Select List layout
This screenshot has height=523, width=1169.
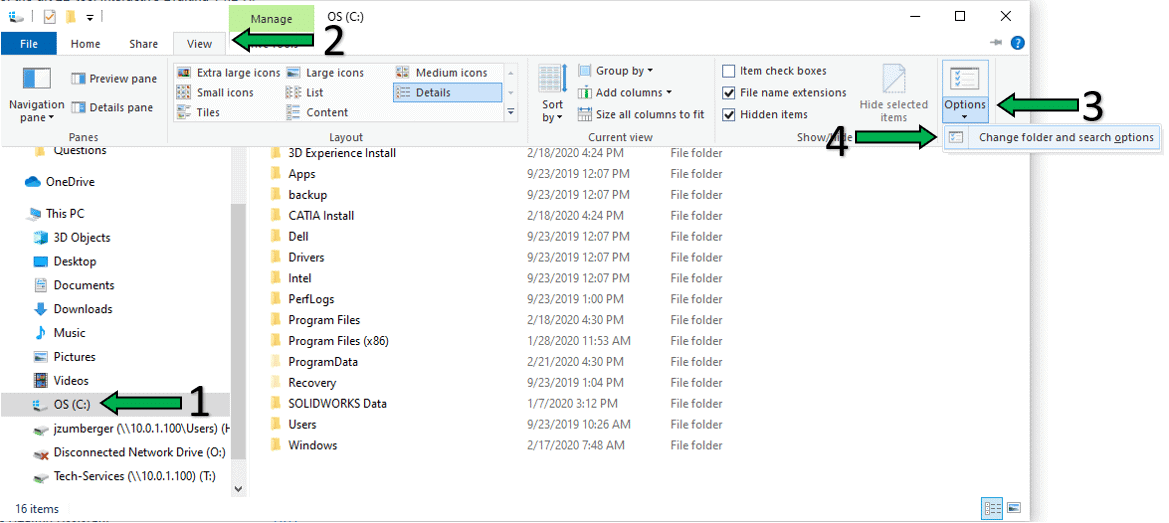click(x=305, y=92)
